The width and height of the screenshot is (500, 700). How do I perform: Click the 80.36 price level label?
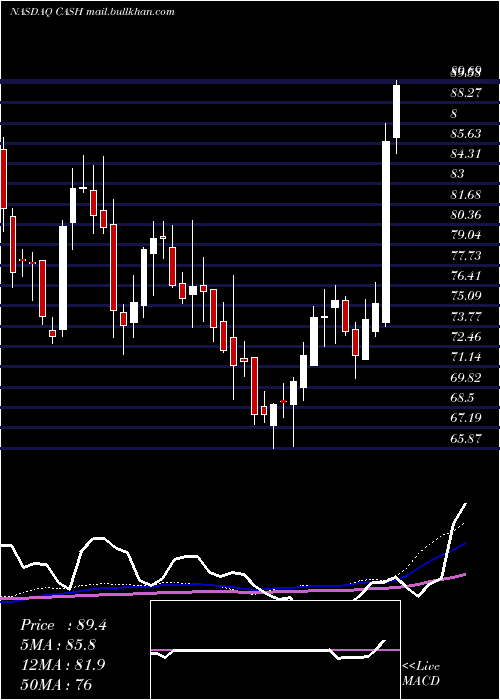pos(467,215)
